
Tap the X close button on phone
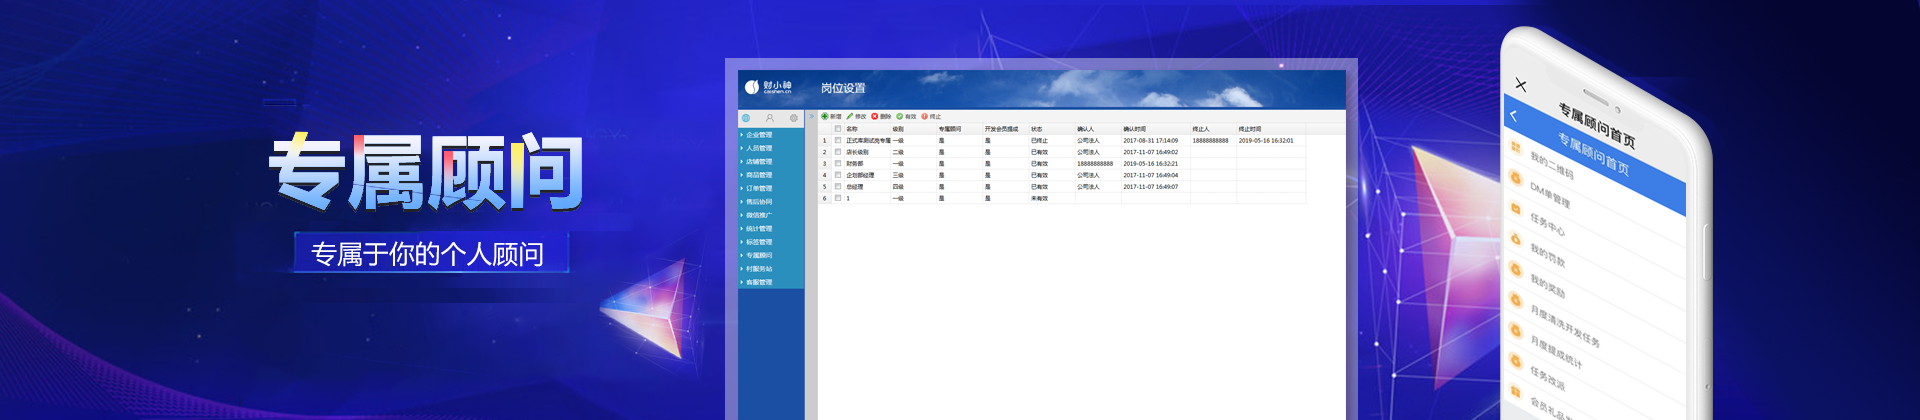pos(1521,85)
